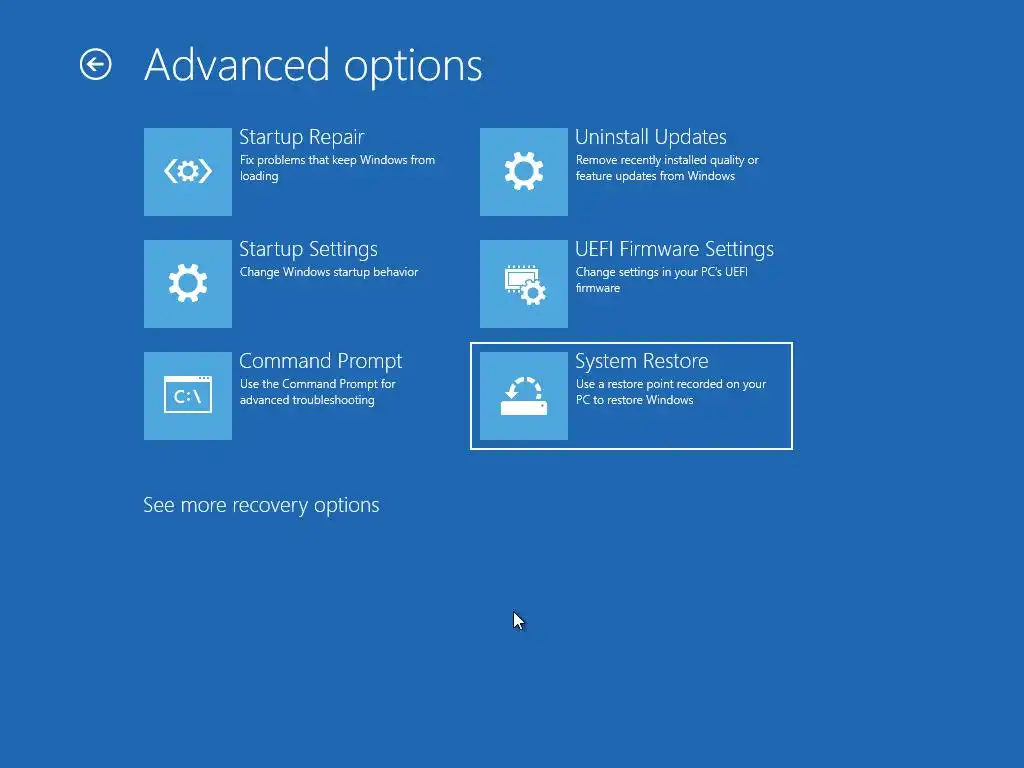Click 'Use the Command Prompt for advanced troubleshooting'

click(317, 392)
